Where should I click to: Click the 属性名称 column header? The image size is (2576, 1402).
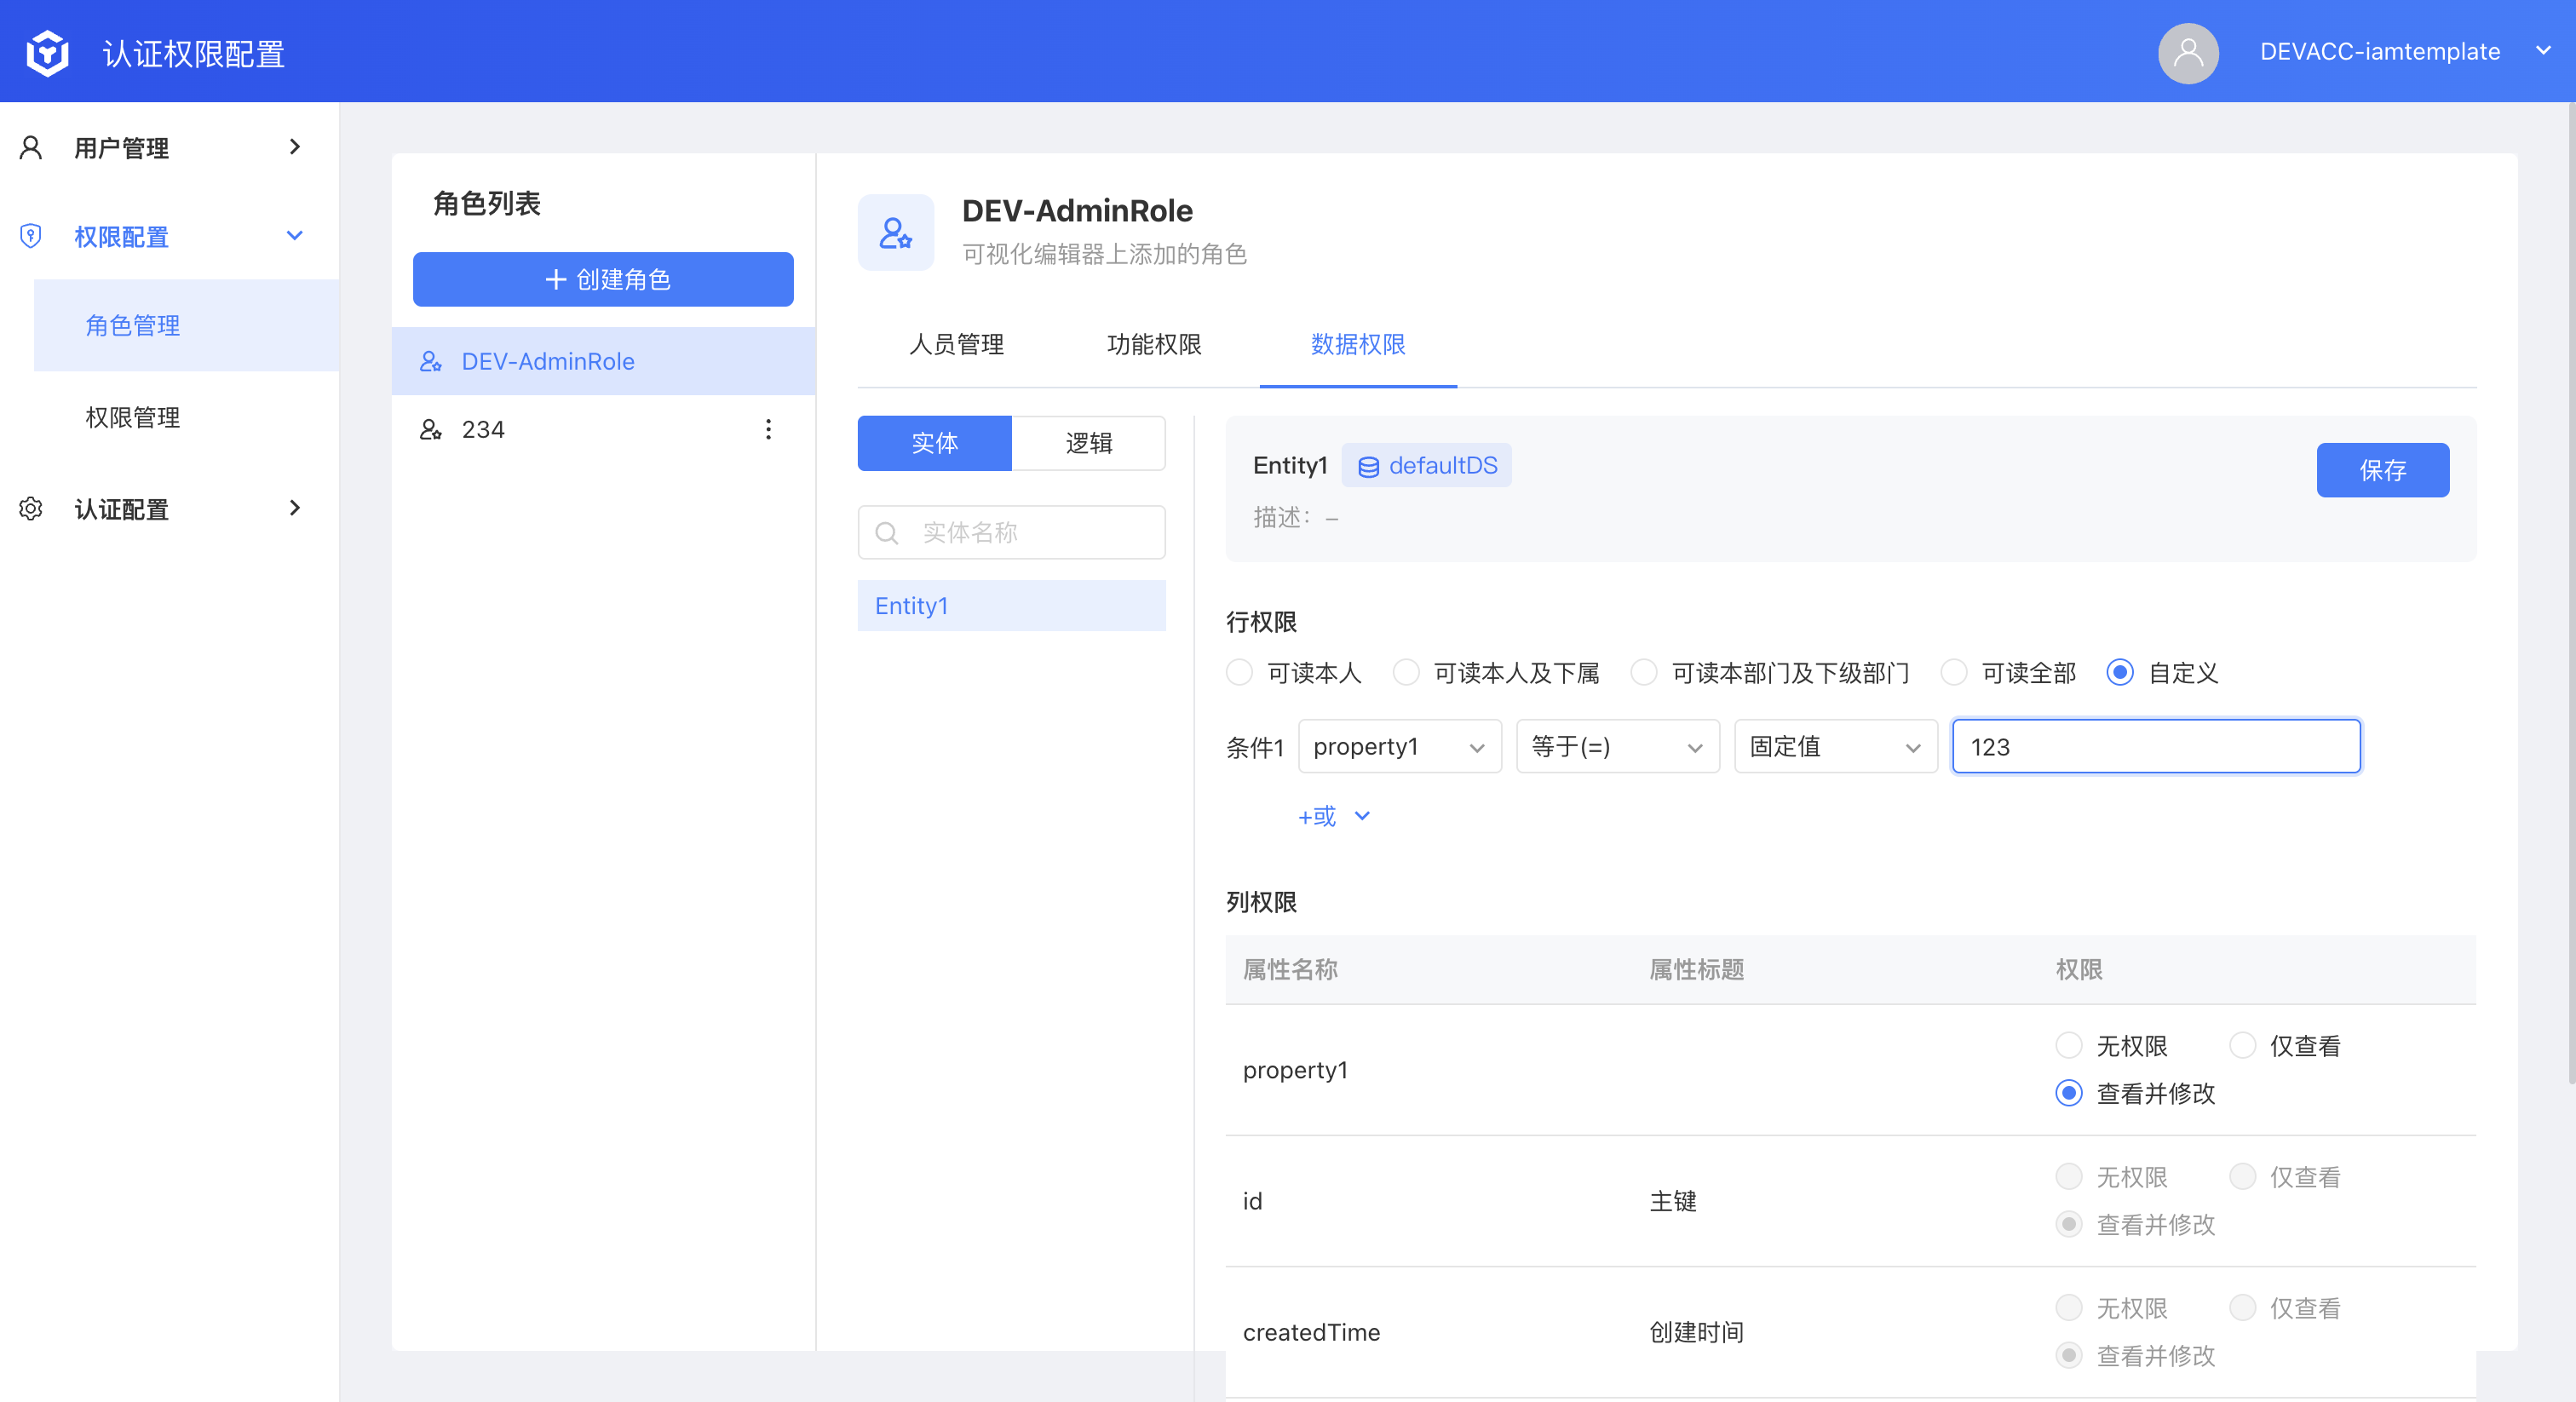click(1290, 969)
